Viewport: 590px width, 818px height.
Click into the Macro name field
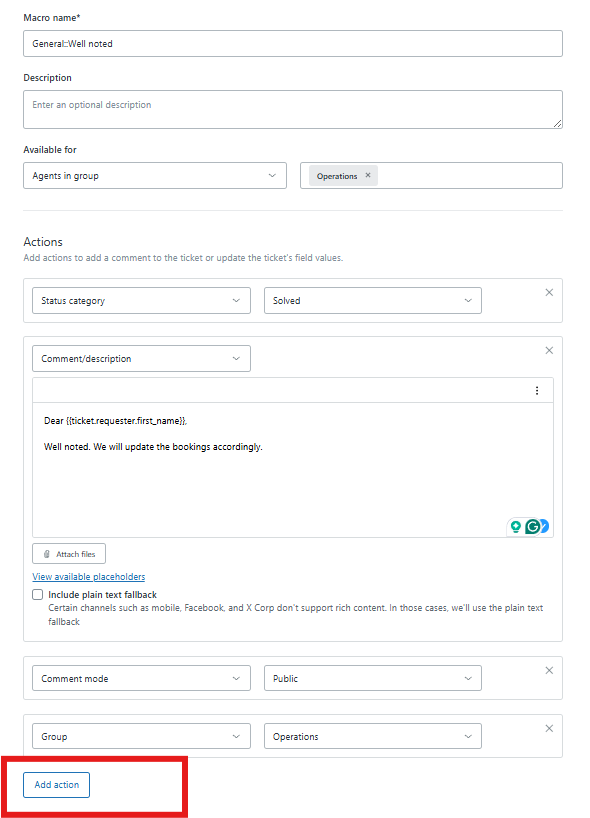point(293,43)
